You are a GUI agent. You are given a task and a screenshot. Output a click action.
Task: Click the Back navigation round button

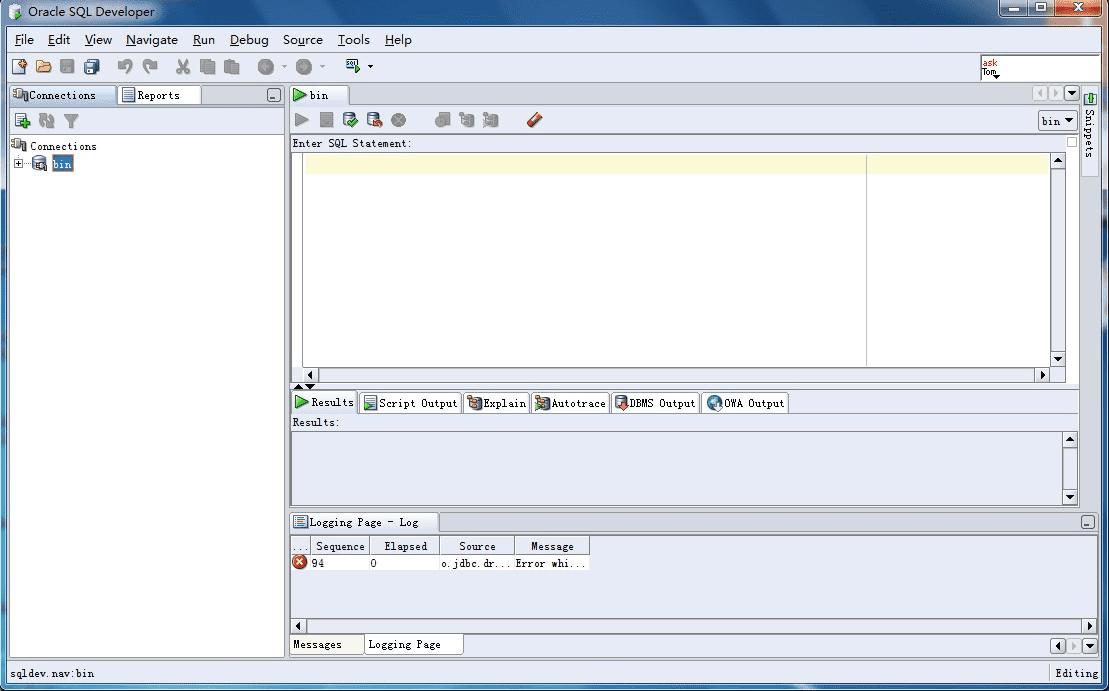click(x=266, y=66)
